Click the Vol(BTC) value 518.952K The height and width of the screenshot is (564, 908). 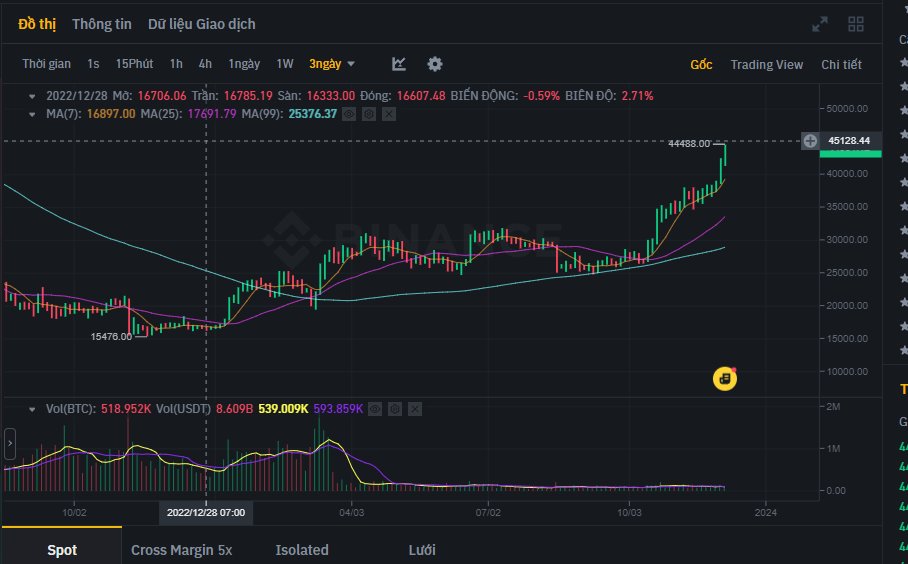point(126,409)
